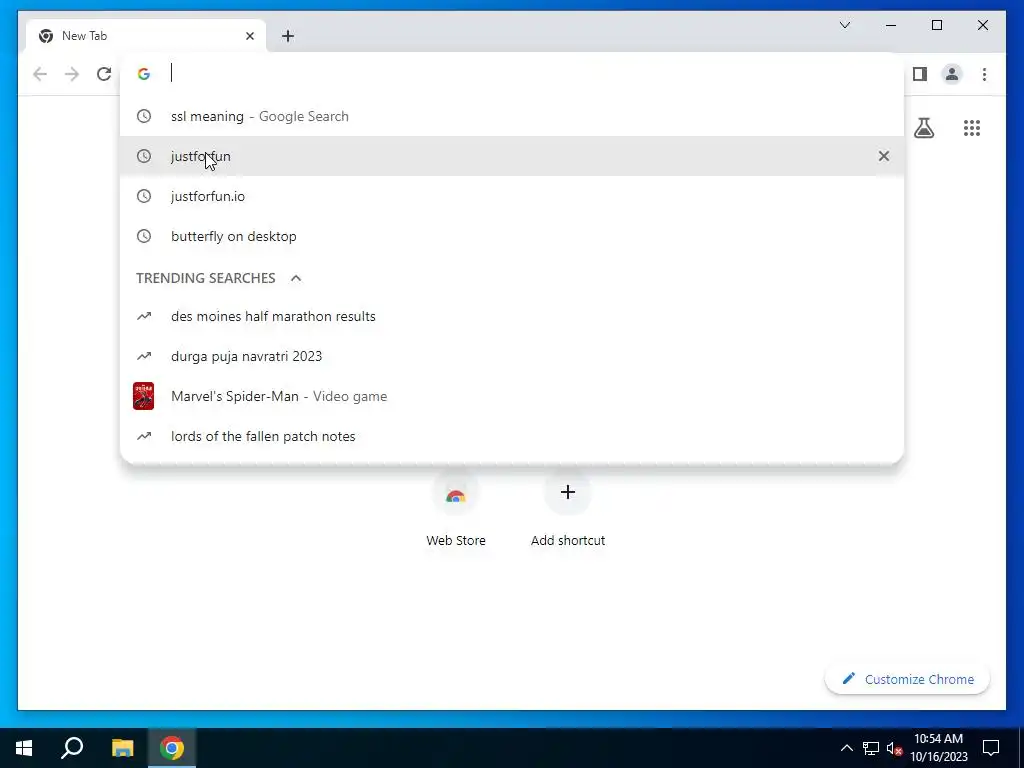Viewport: 1024px width, 768px height.
Task: Open the profile avatar menu
Action: 952,74
